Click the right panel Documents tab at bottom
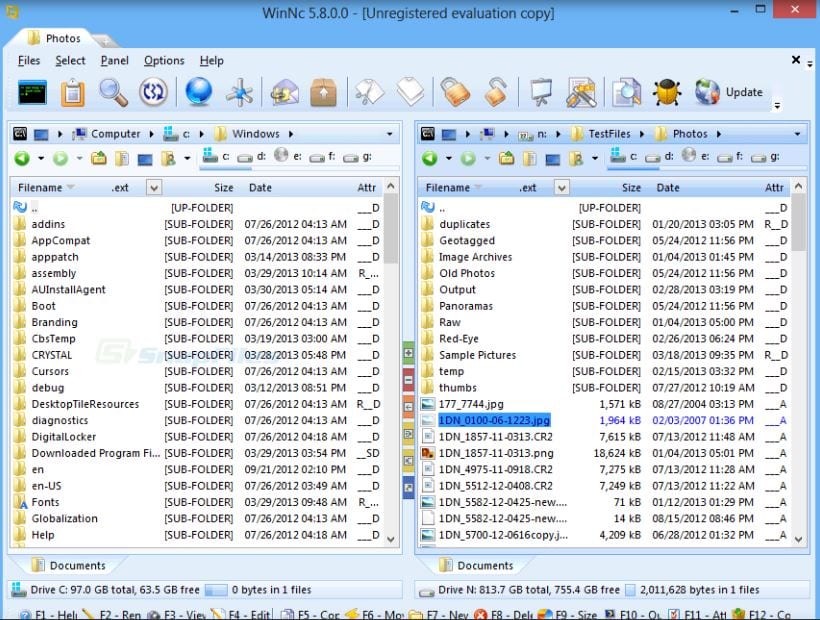The width and height of the screenshot is (820, 620). pos(476,566)
